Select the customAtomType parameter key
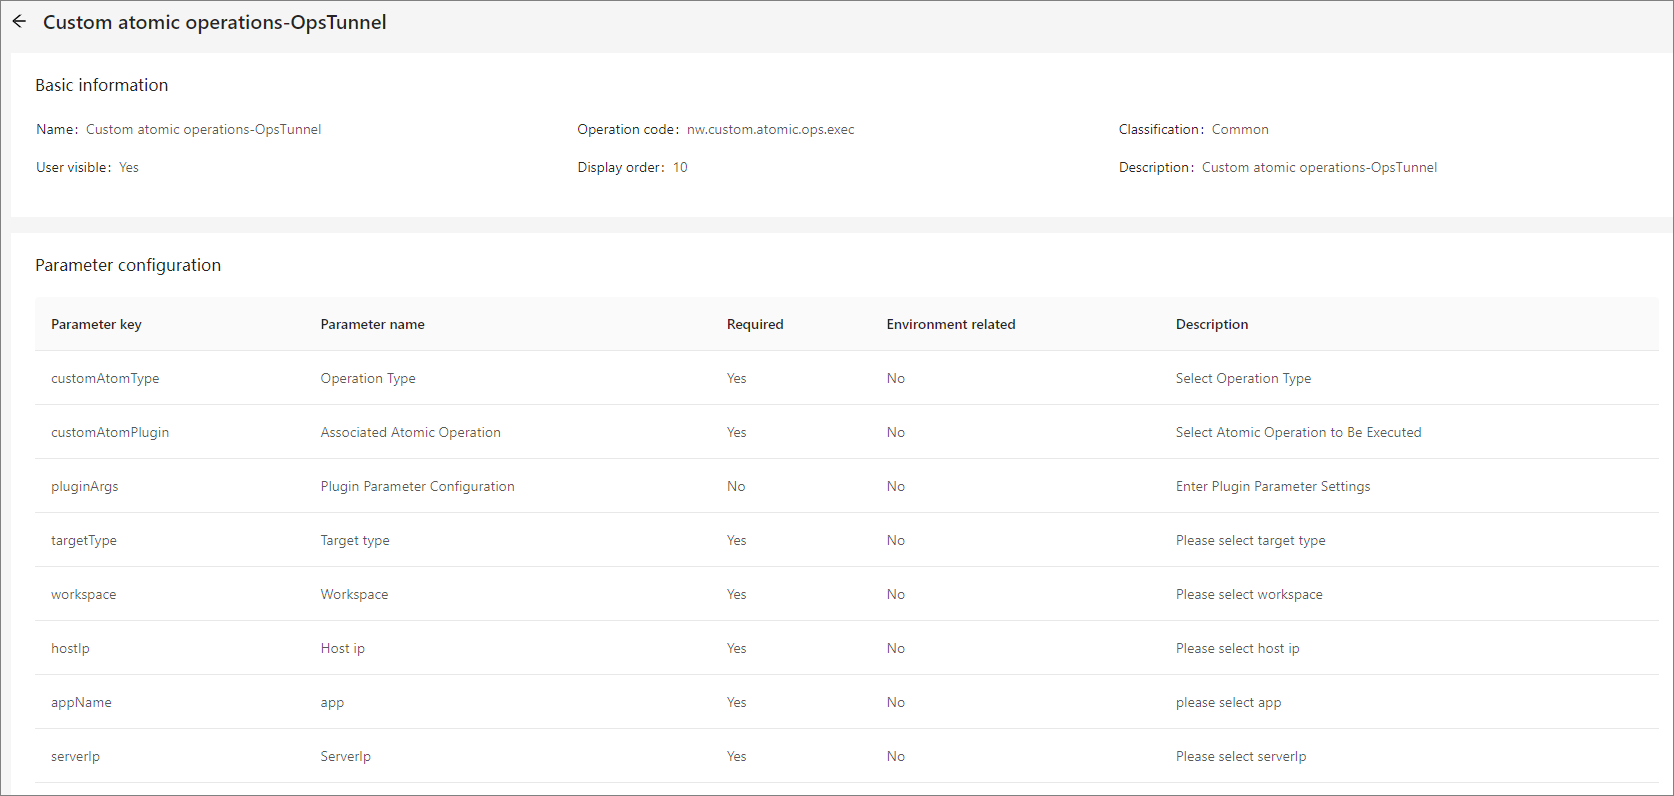The height and width of the screenshot is (796, 1674). coord(105,378)
